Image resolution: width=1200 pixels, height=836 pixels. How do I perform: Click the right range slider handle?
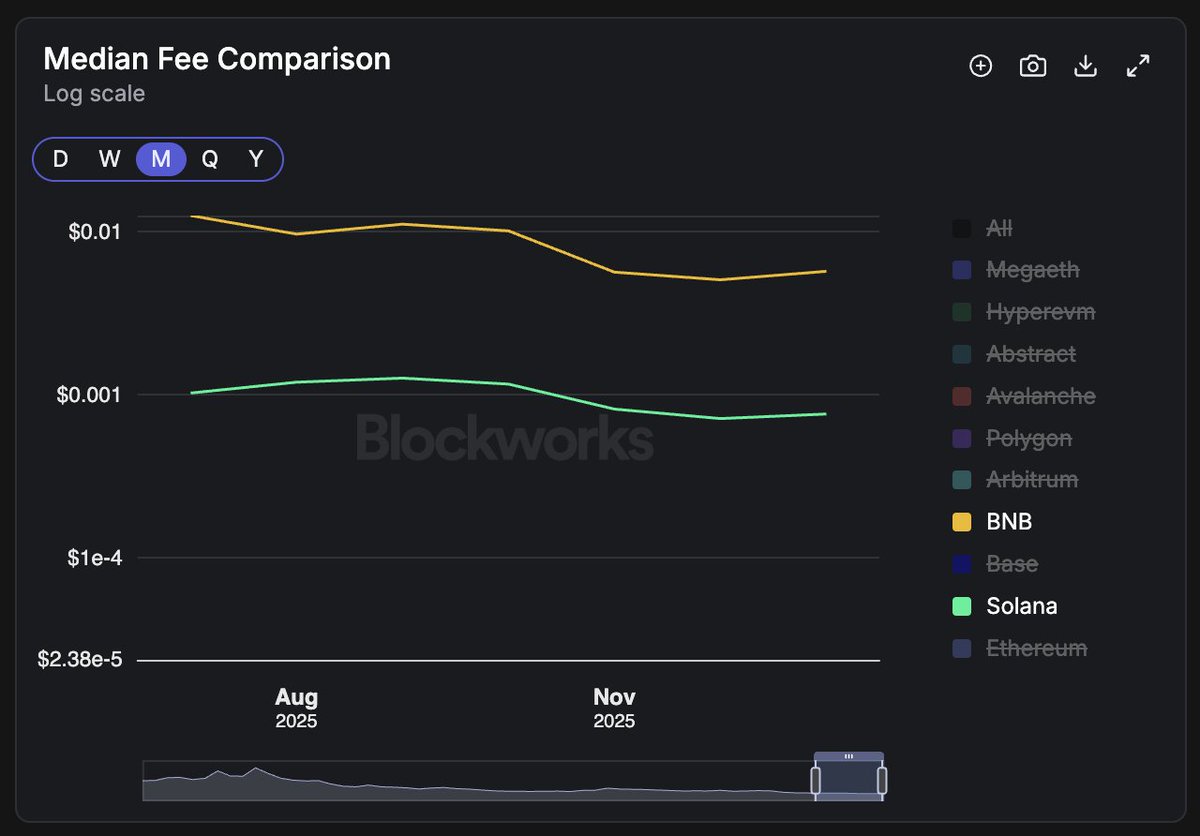[x=882, y=780]
